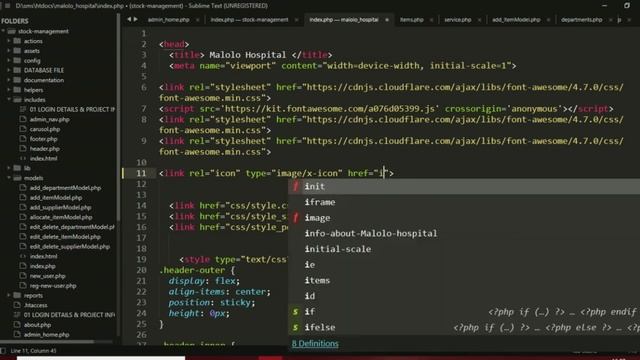The image size is (640, 360).
Task: Open the items.php tab
Action: 411,20
